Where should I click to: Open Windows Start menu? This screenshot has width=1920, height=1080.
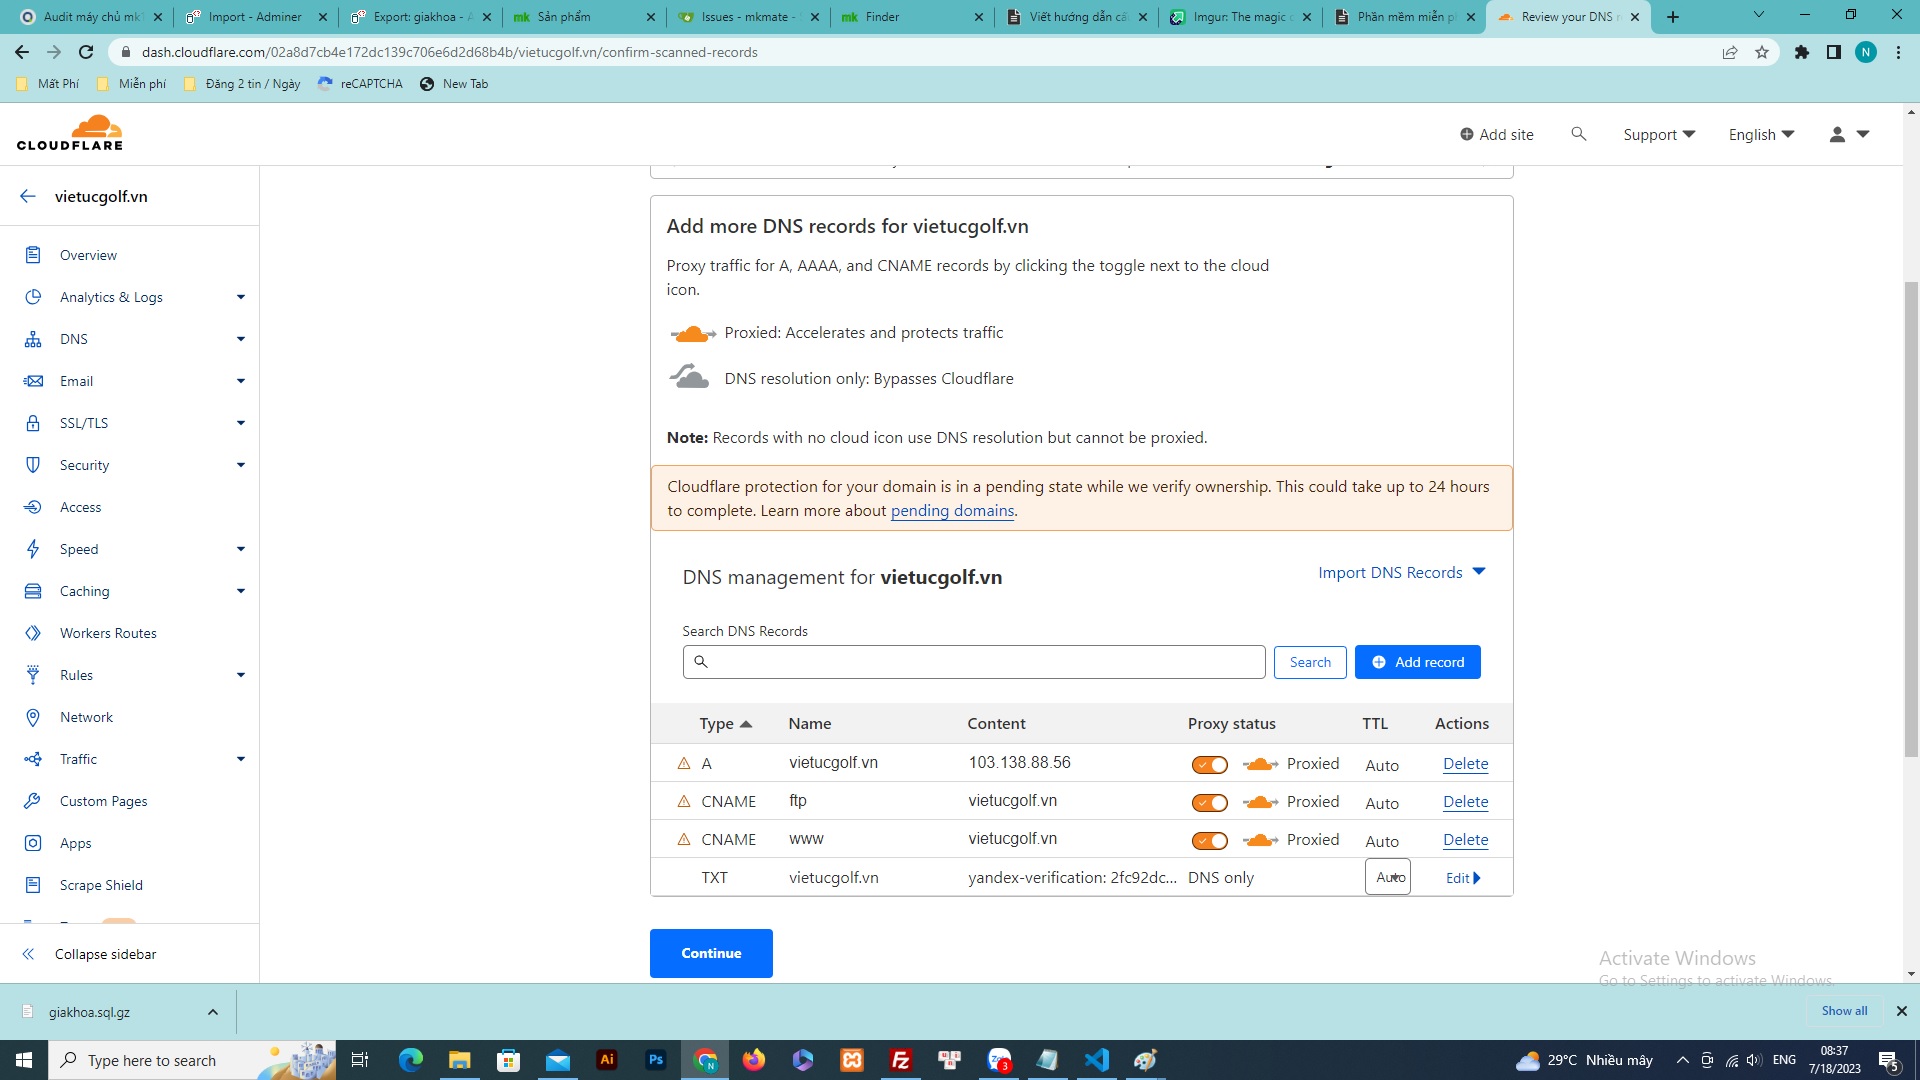pyautogui.click(x=24, y=1060)
